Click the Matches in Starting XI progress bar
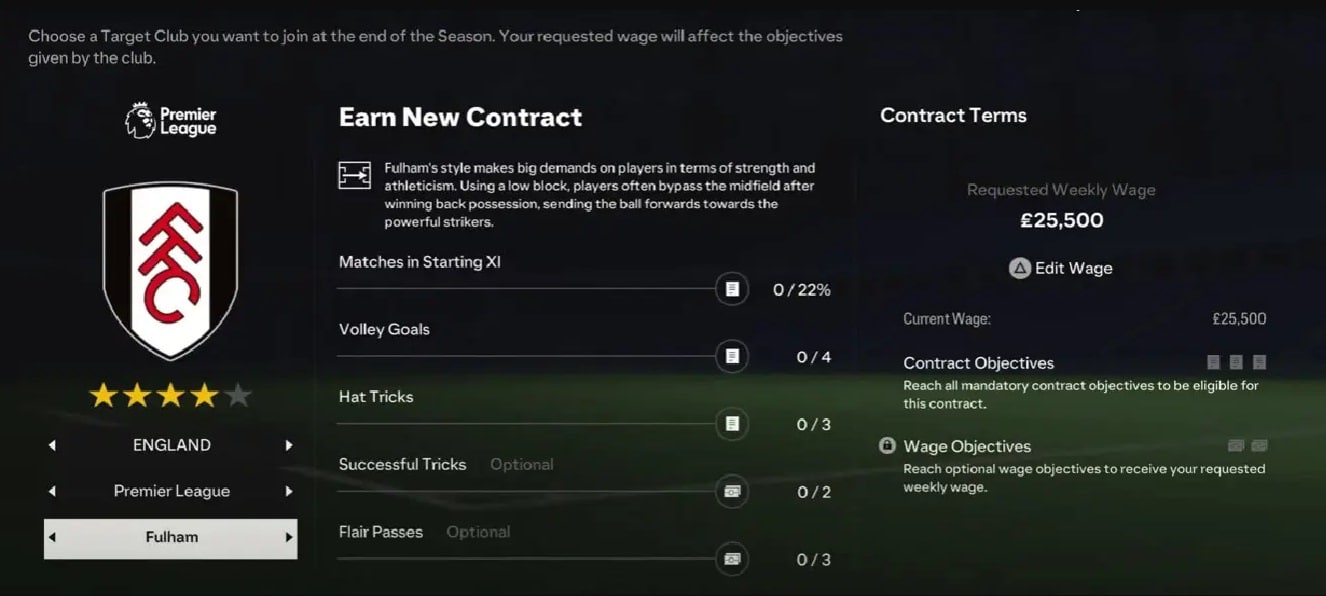Screen dimensions: 1326x596 tap(527, 289)
